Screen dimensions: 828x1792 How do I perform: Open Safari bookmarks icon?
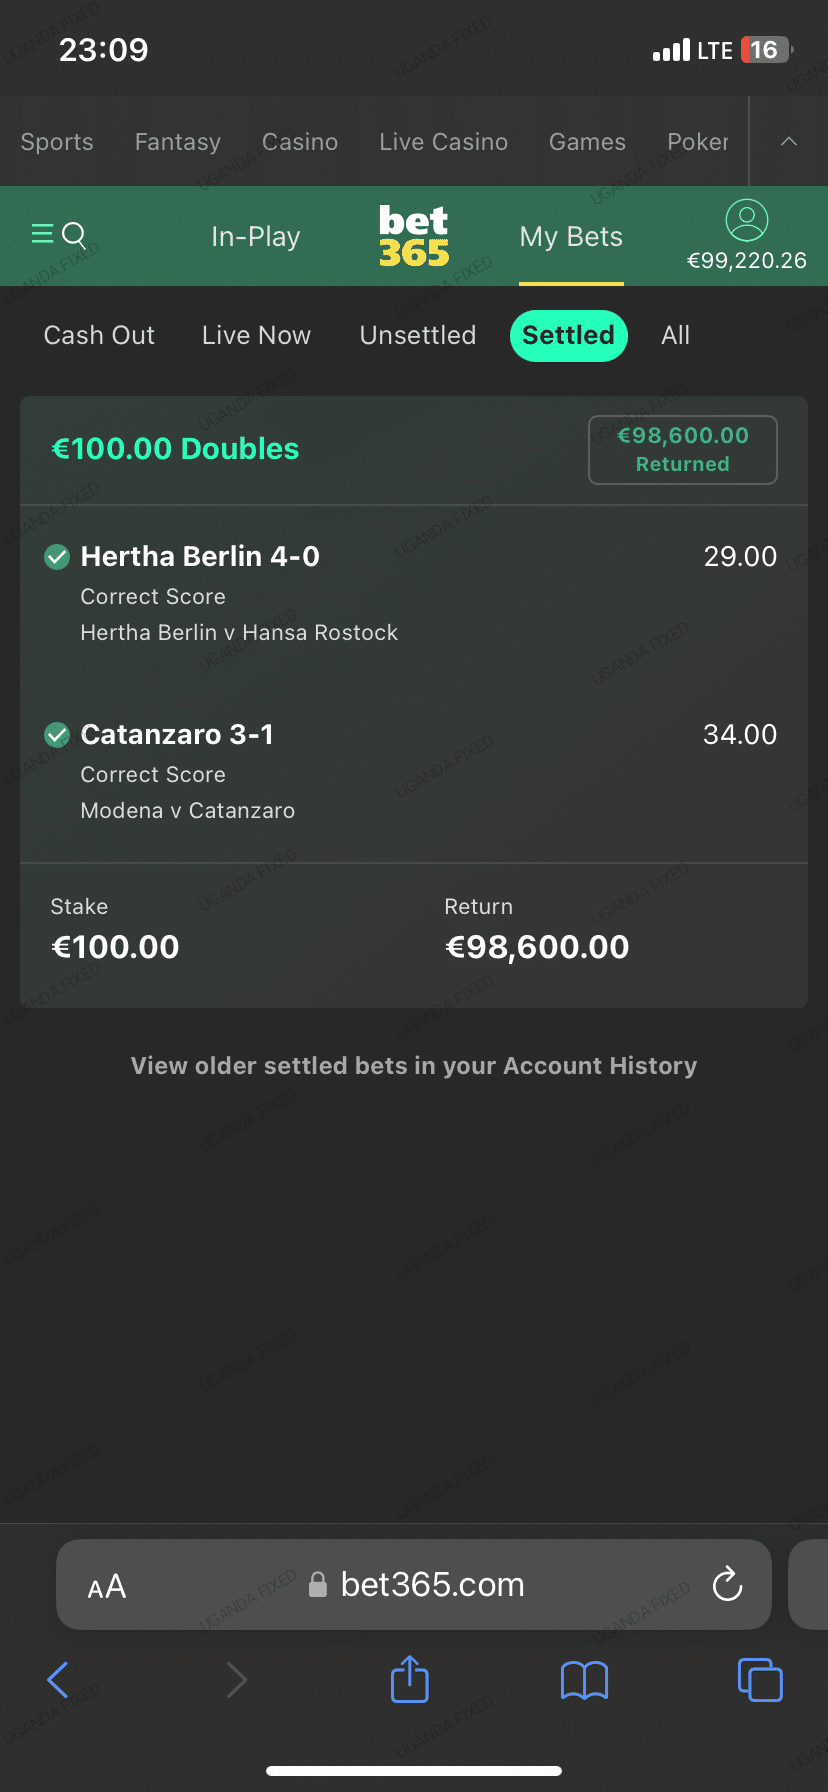click(x=585, y=1680)
